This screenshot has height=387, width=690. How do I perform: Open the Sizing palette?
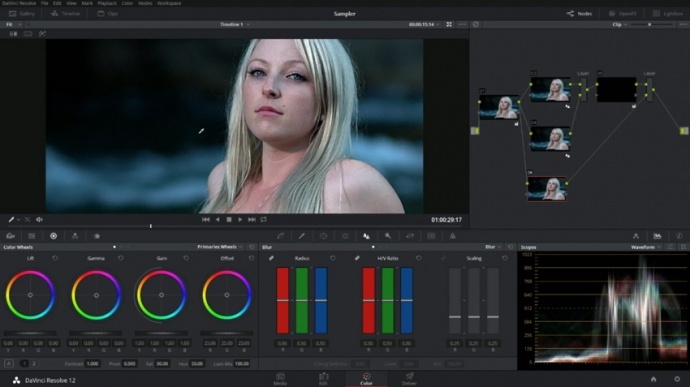(410, 236)
